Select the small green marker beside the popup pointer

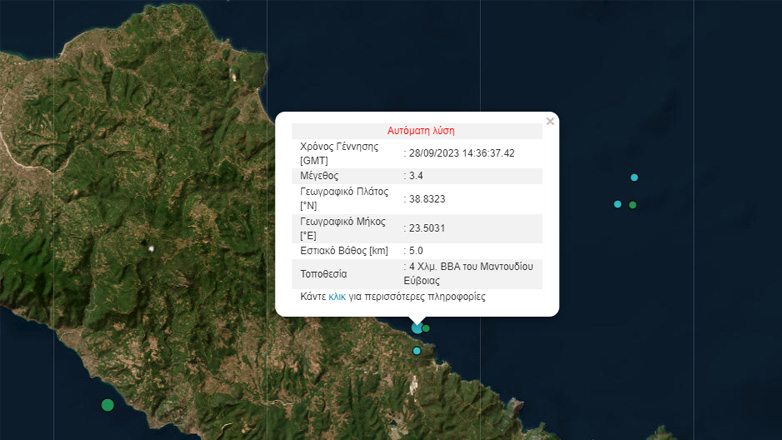coord(427,328)
